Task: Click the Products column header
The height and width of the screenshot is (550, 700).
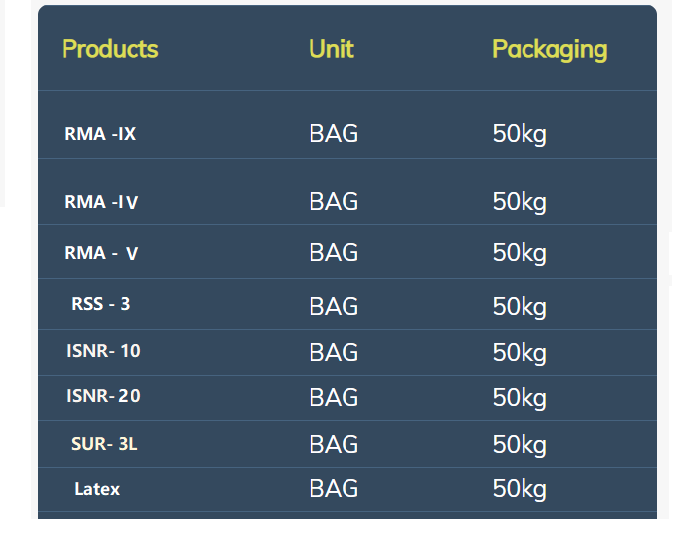Action: click(x=110, y=49)
